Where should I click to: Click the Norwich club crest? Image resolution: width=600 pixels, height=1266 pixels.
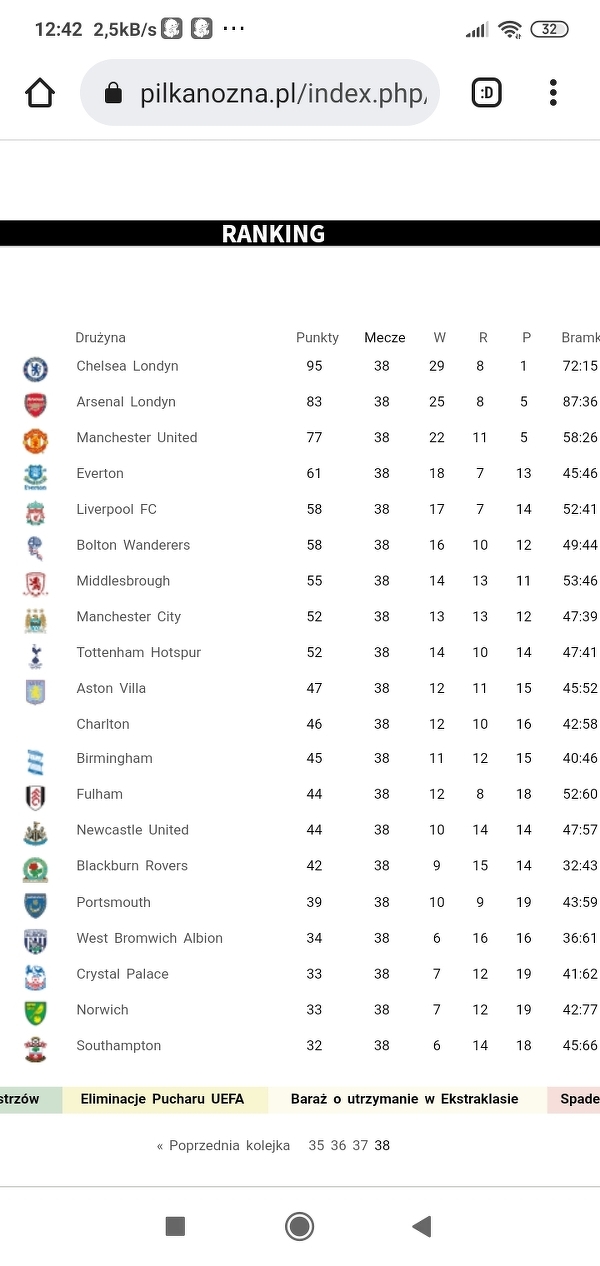click(35, 1012)
